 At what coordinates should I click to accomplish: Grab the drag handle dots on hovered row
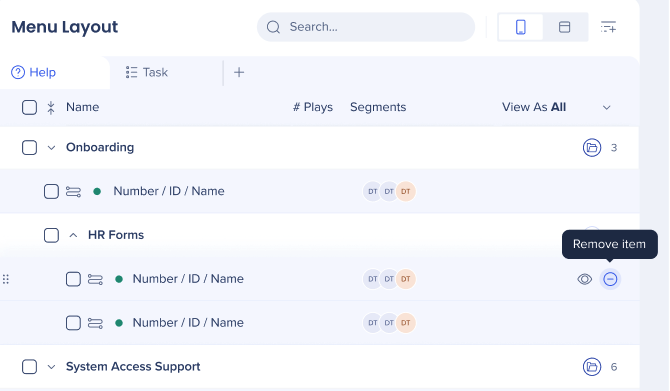pyautogui.click(x=6, y=279)
